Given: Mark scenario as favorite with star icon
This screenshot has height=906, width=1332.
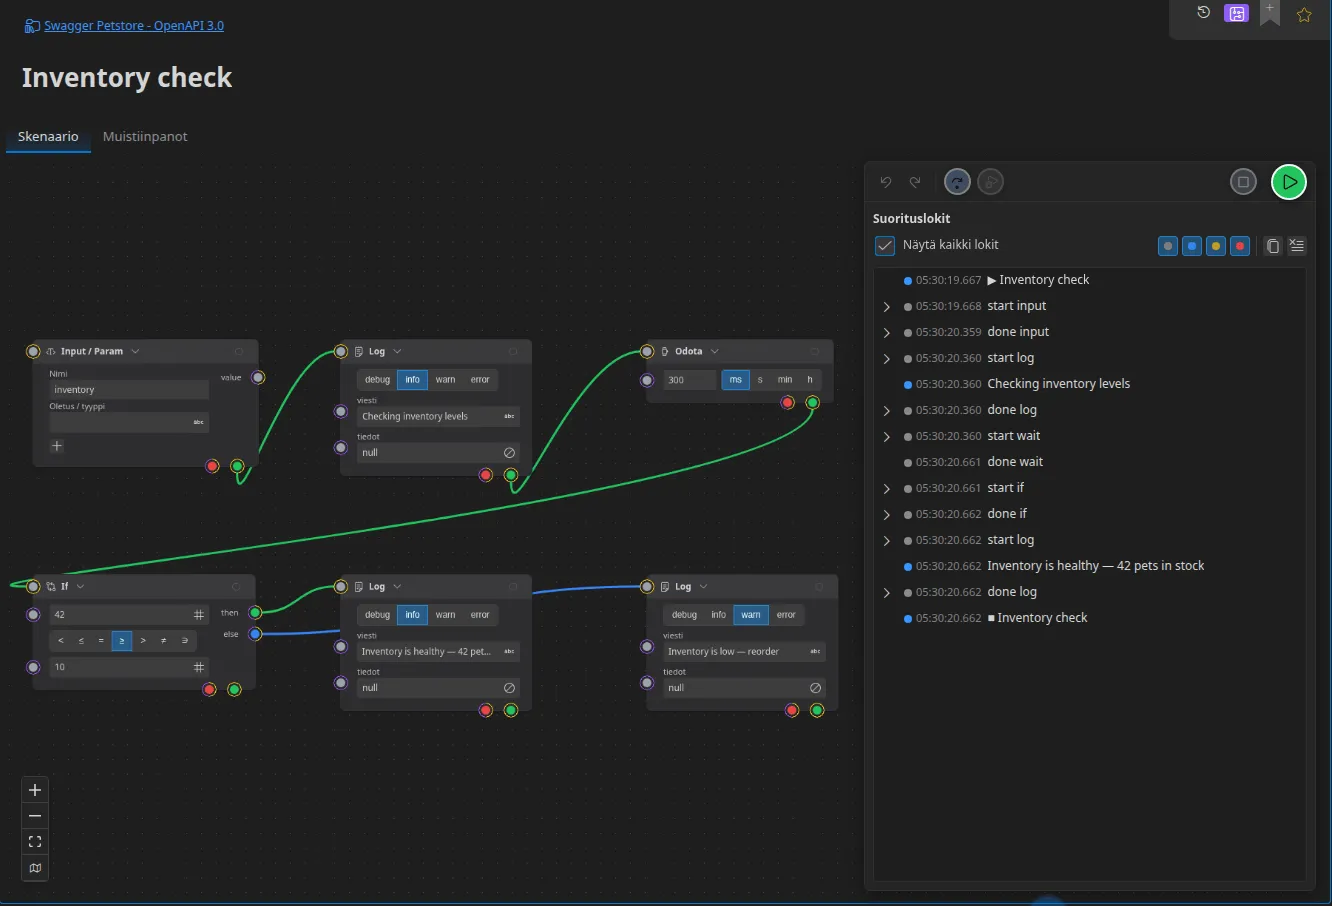Looking at the screenshot, I should (x=1304, y=15).
